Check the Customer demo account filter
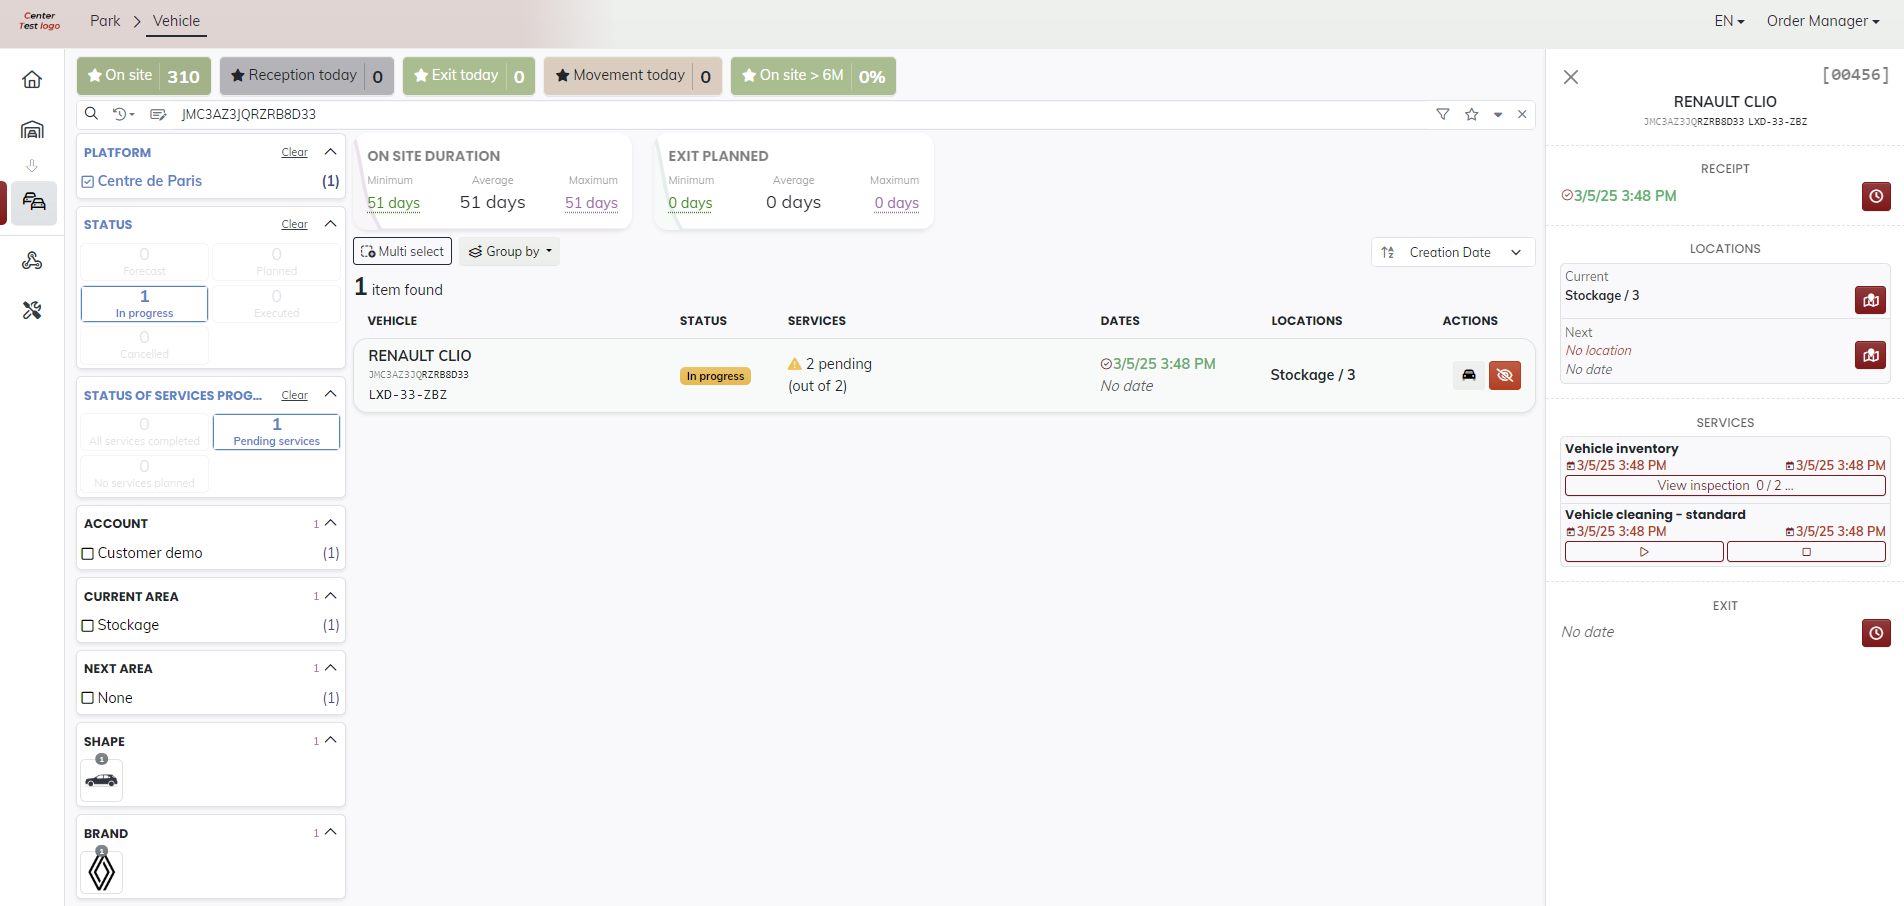Viewport: 1904px width, 906px height. (88, 554)
